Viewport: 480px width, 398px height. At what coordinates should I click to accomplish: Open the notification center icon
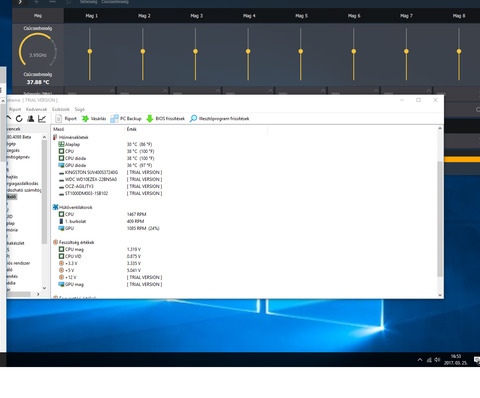pos(477,360)
